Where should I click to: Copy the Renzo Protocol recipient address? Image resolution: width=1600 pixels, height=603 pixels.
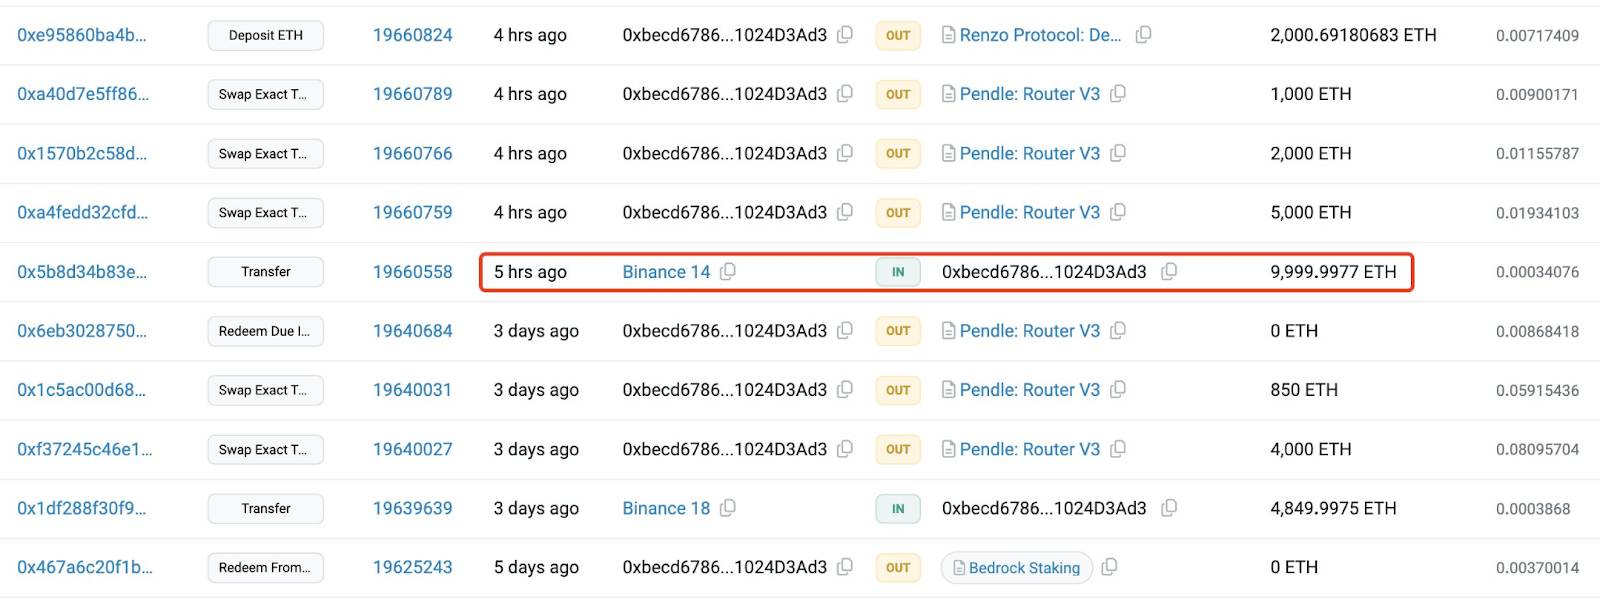tap(1143, 35)
